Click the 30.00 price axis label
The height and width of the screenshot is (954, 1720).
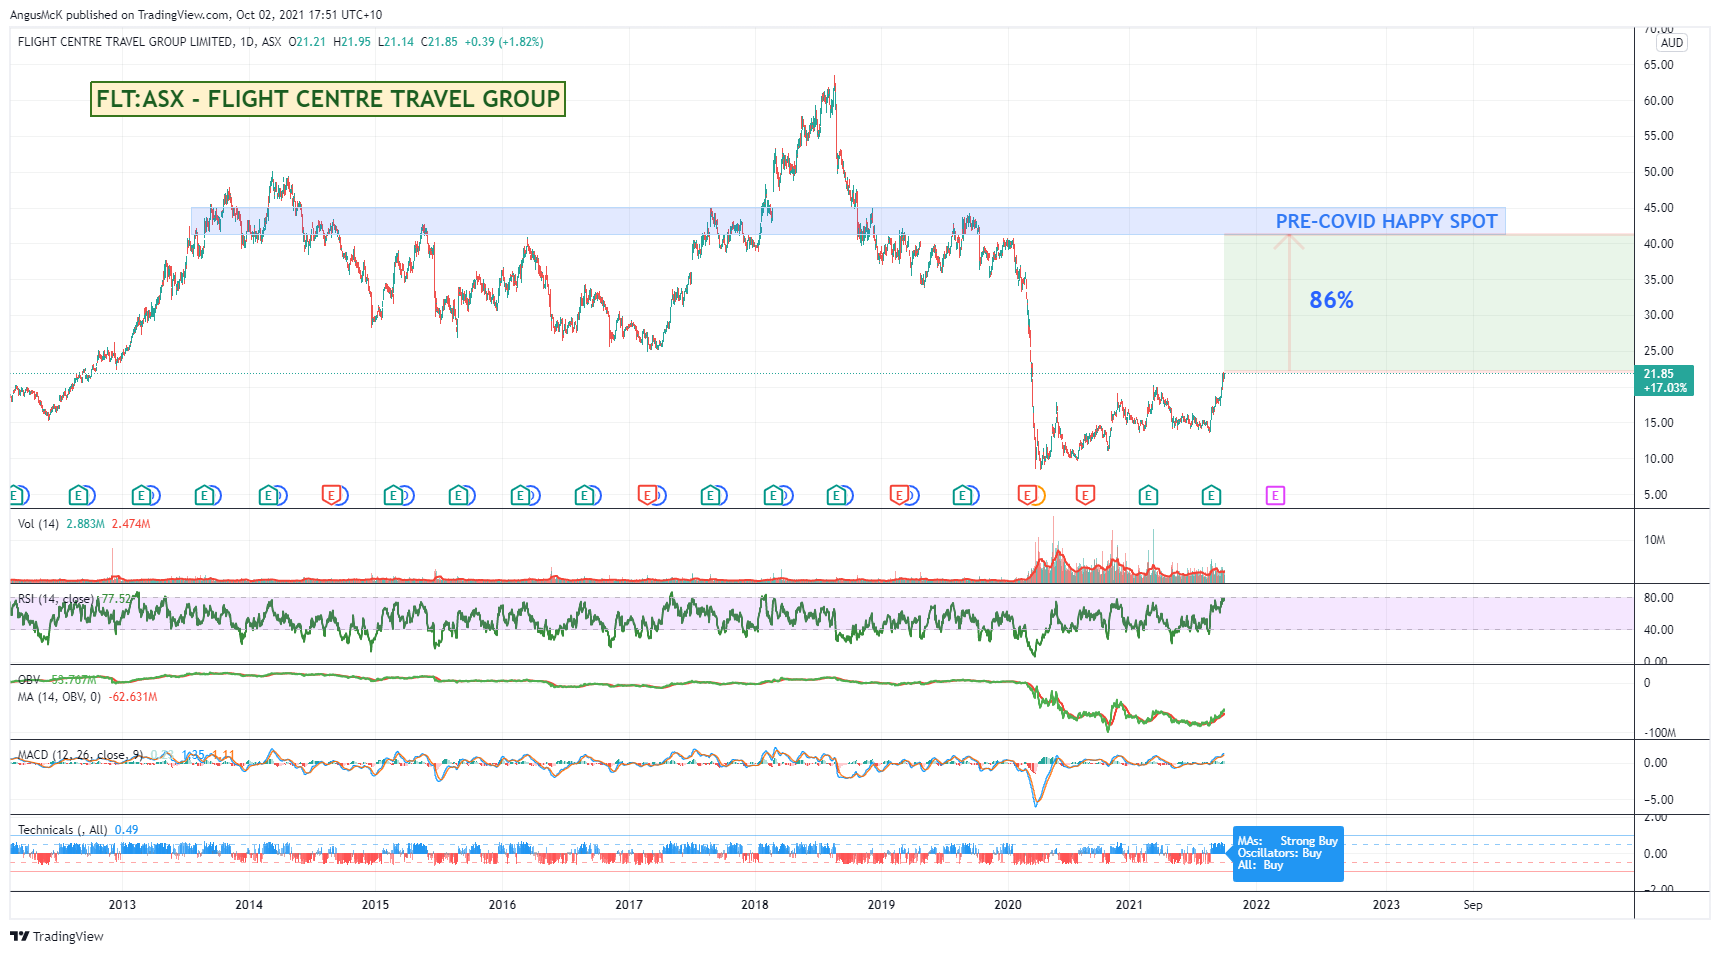(1659, 315)
